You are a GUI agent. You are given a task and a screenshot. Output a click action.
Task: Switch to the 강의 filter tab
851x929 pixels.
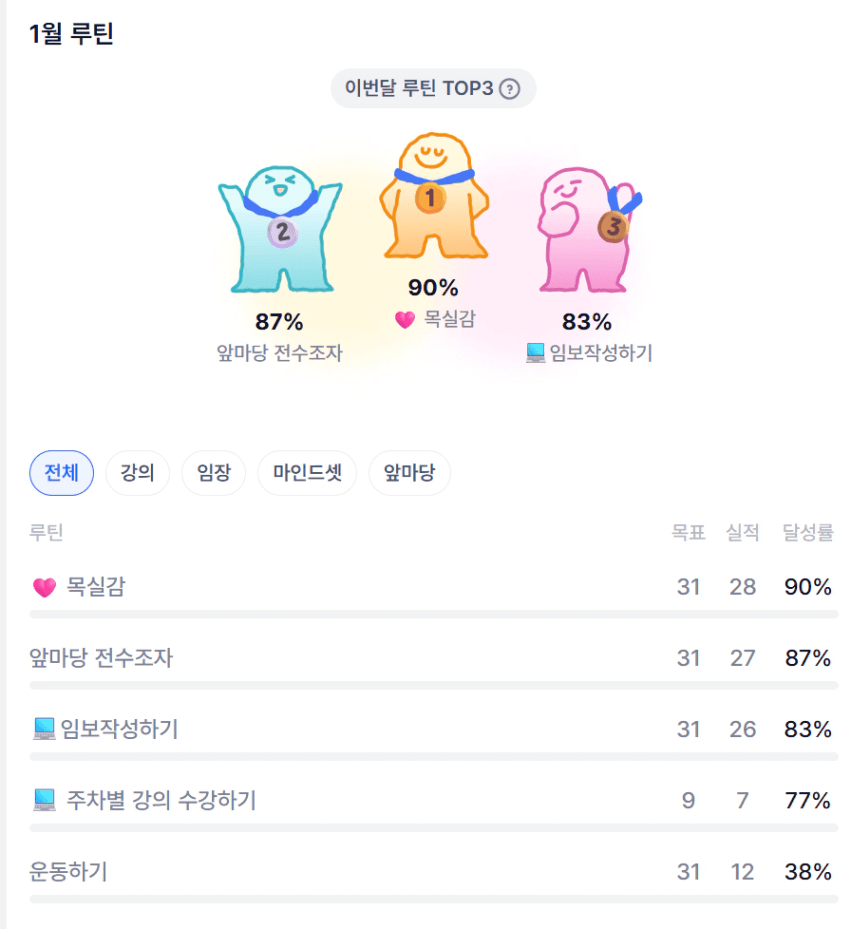tap(137, 473)
